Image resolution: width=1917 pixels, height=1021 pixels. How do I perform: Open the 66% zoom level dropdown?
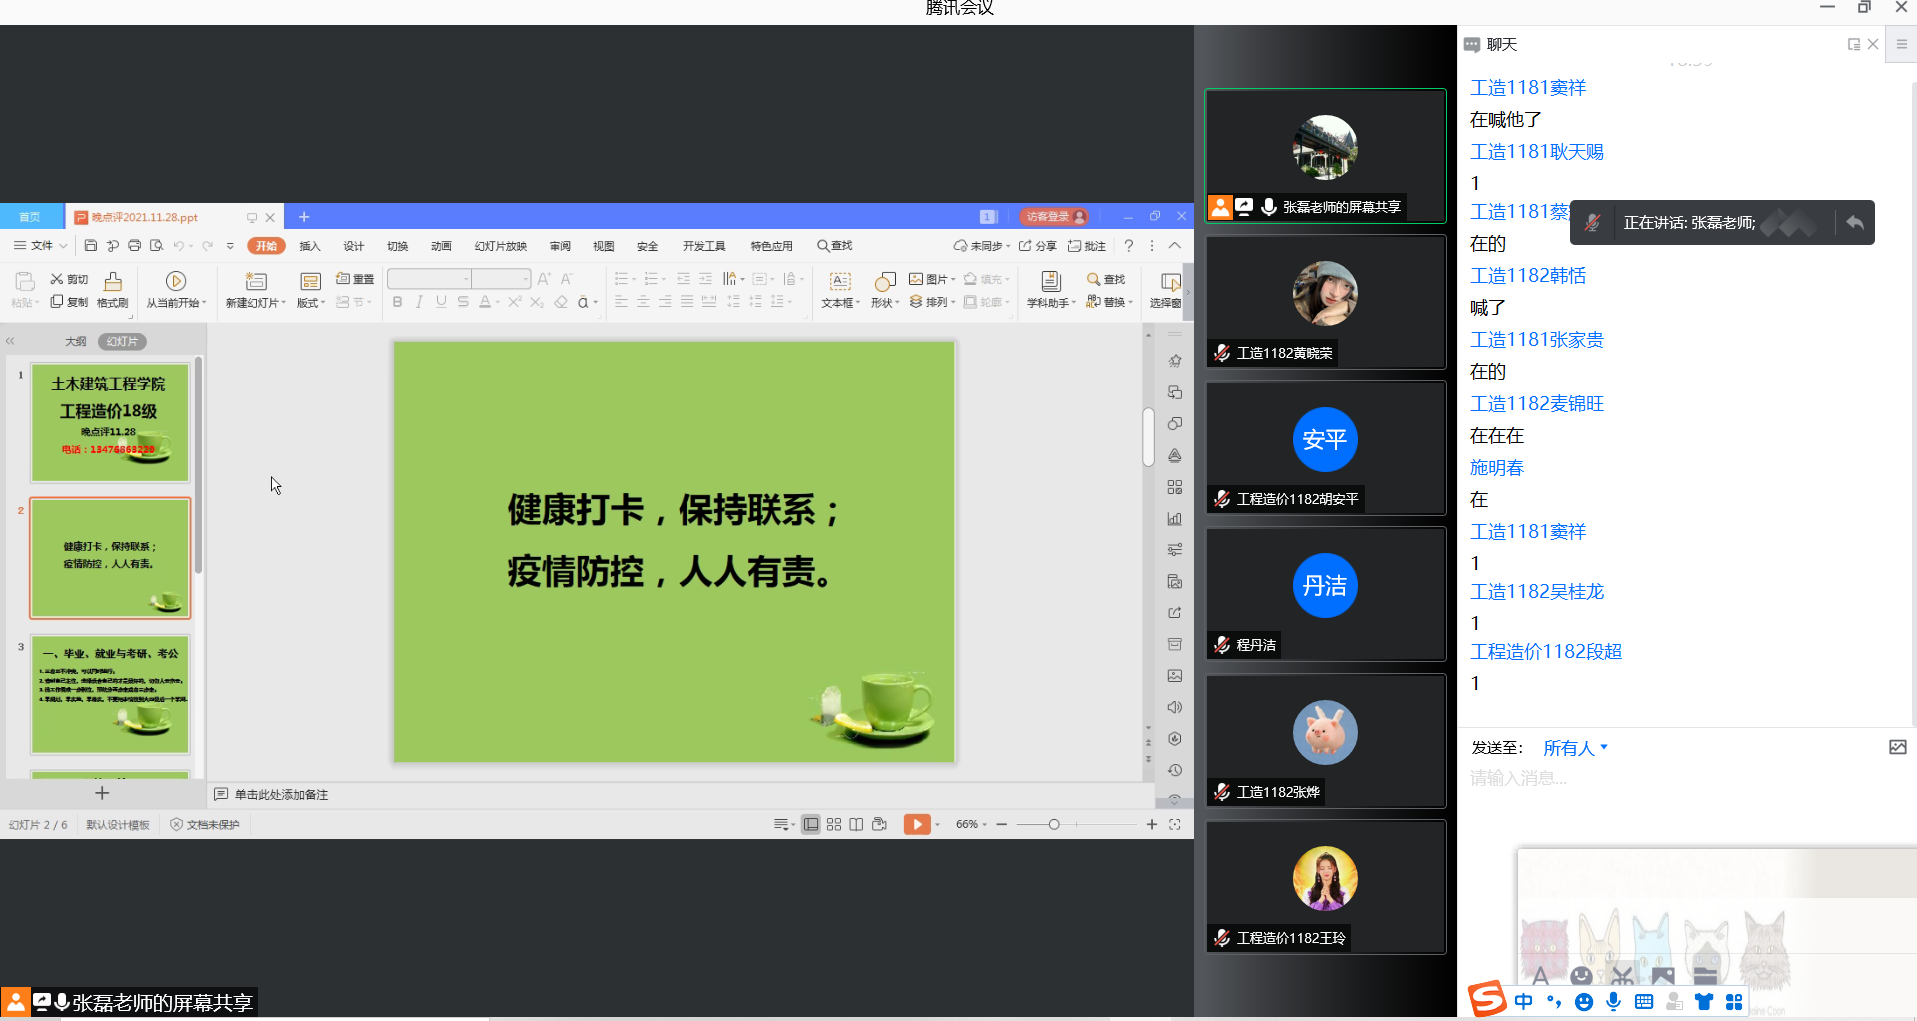pyautogui.click(x=971, y=824)
